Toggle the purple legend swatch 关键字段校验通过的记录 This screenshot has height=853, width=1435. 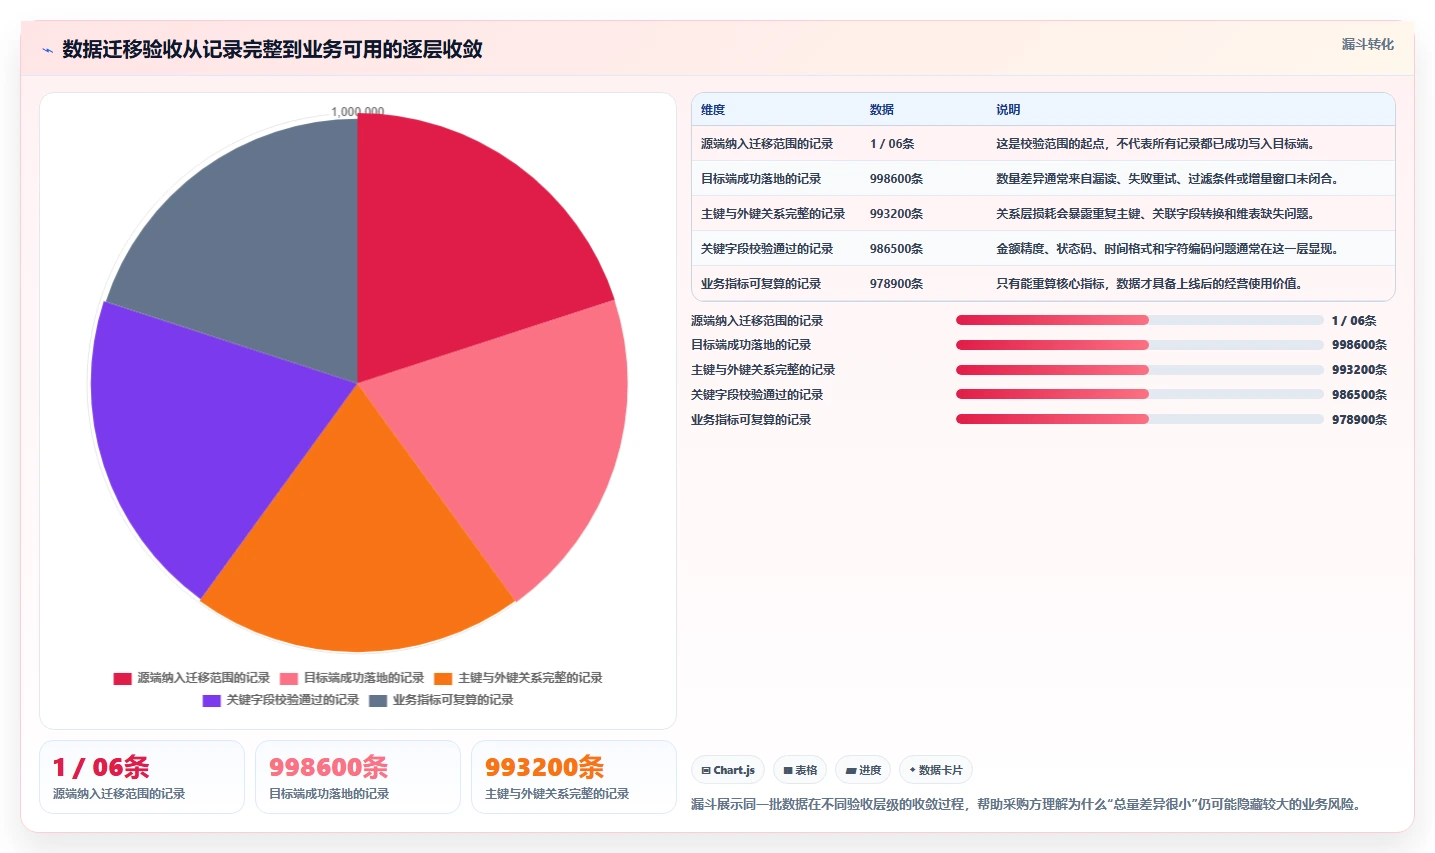pos(211,700)
